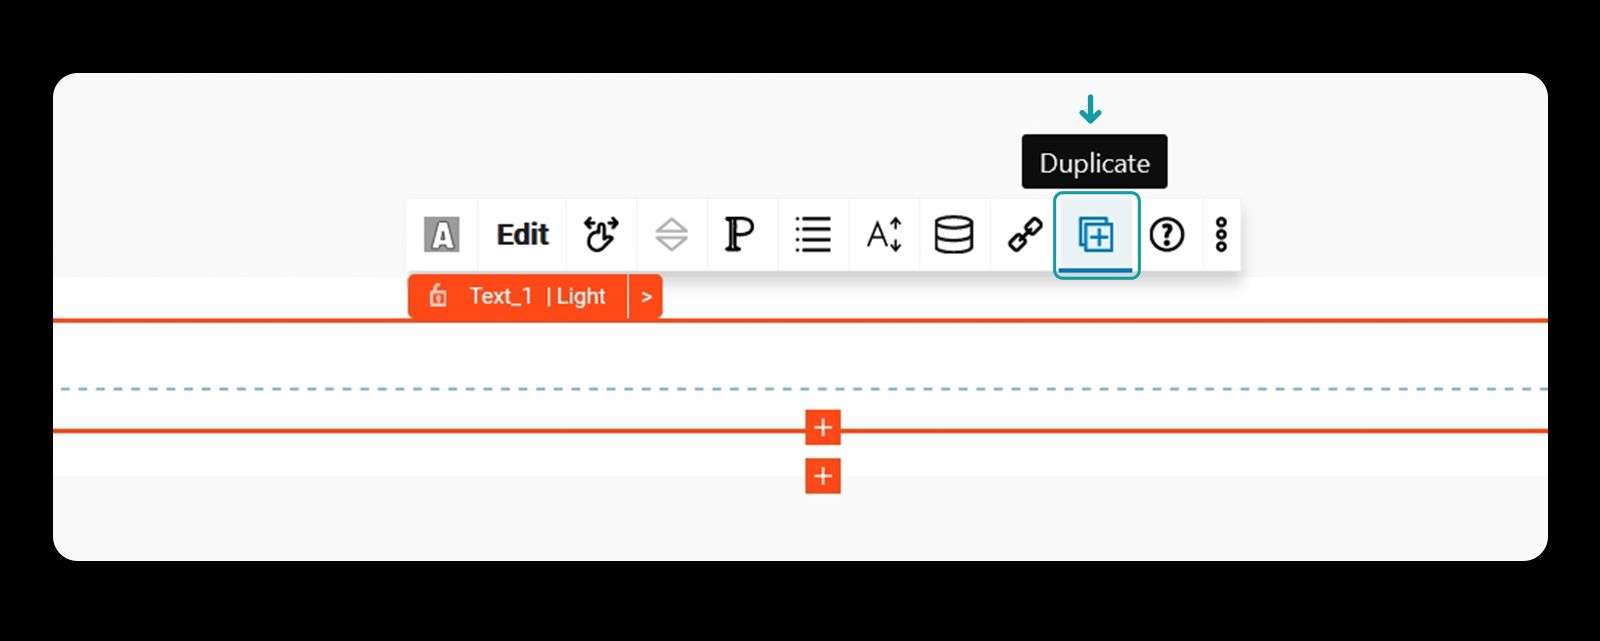Select the paragraph 'P' style icon
1600x641 pixels.
pos(739,235)
